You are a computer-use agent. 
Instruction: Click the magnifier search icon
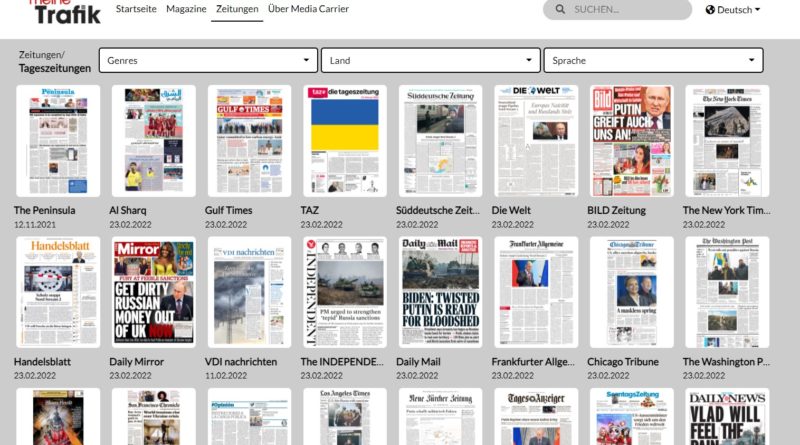coord(560,9)
